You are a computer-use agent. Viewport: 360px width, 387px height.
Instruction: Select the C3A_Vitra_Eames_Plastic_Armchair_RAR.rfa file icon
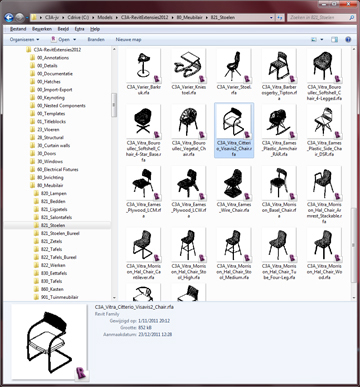click(279, 122)
